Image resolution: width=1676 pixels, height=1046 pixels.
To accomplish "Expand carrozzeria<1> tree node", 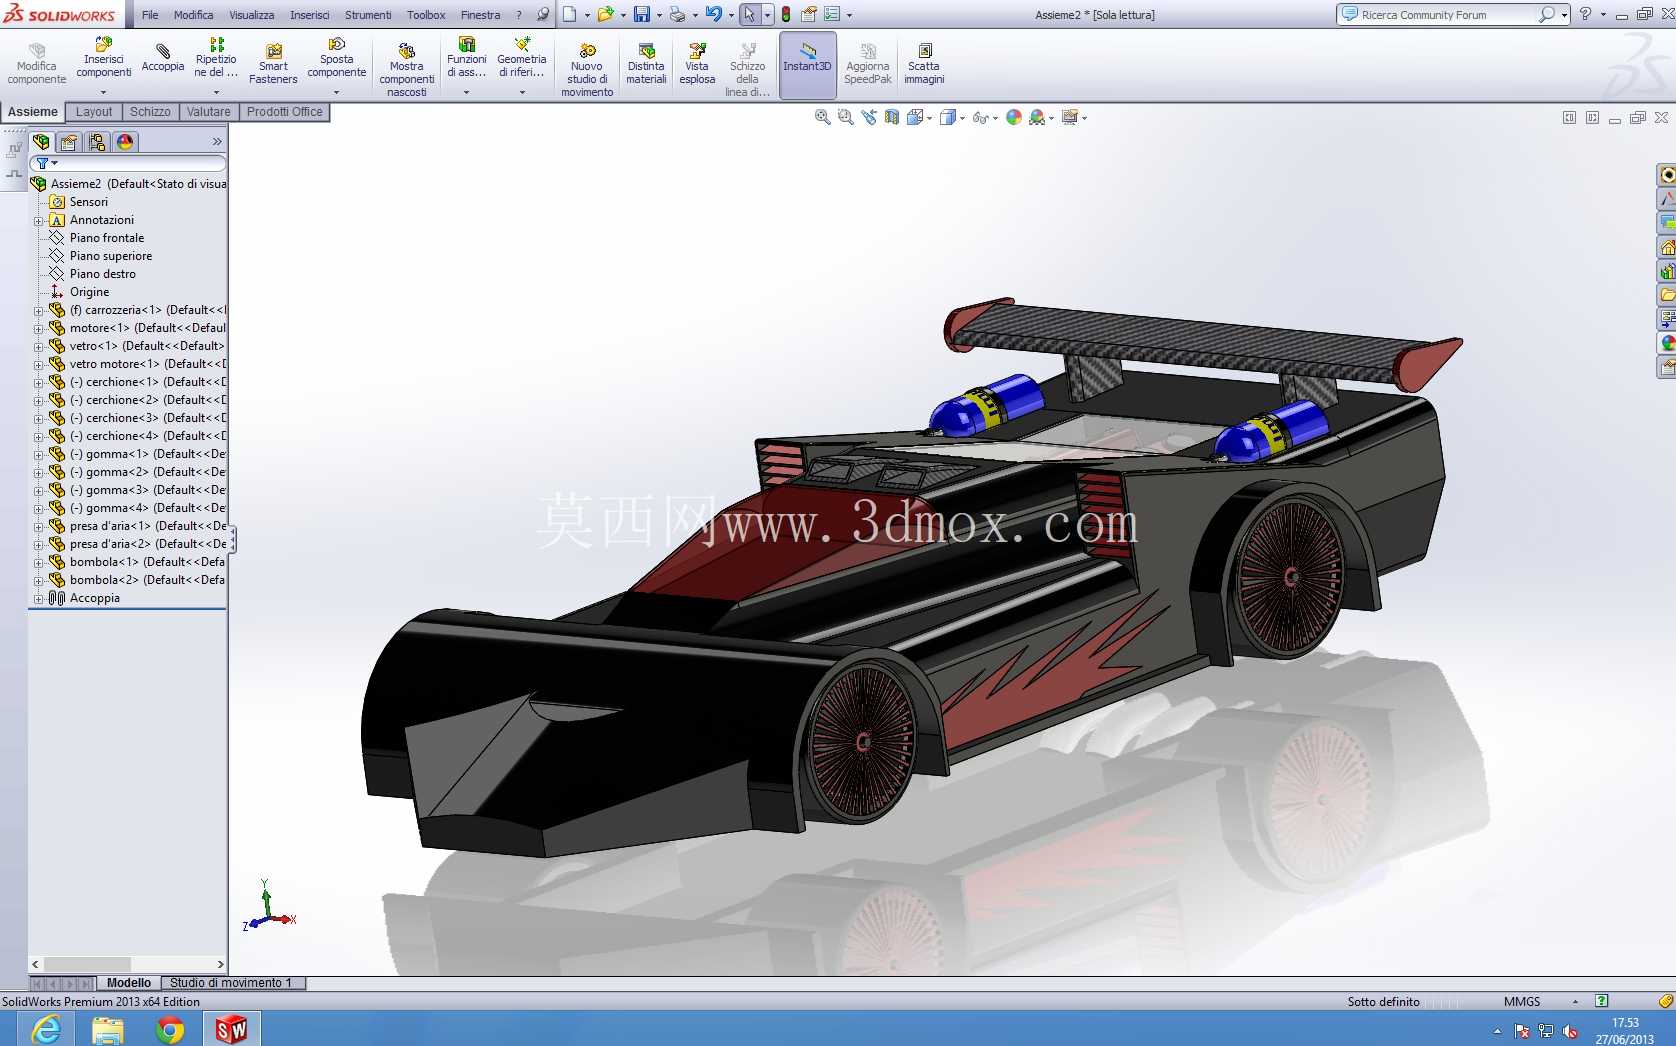I will coord(39,311).
